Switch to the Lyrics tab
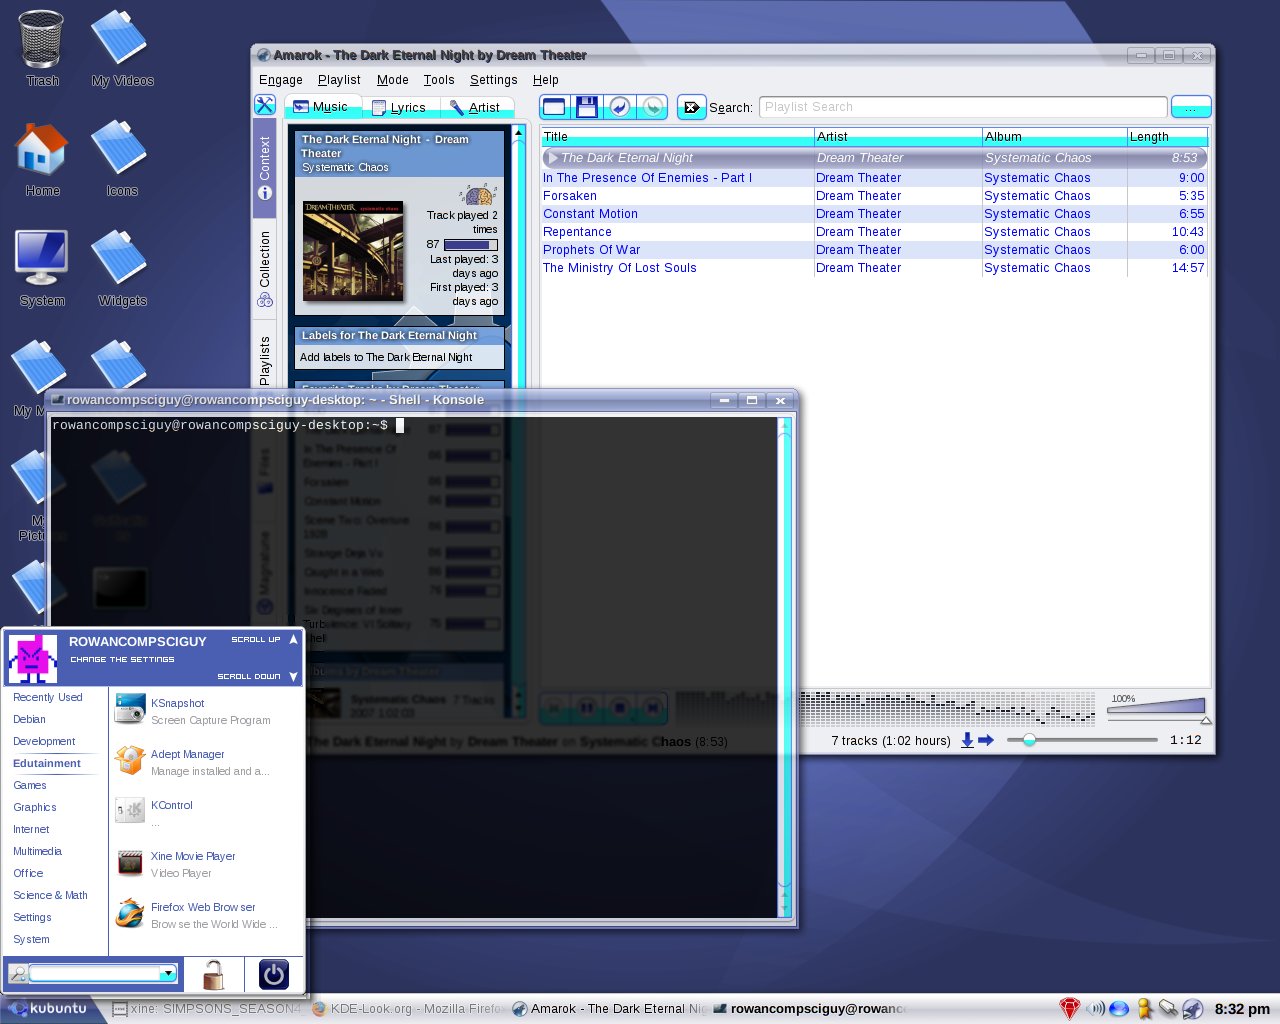This screenshot has height=1024, width=1280. (399, 107)
